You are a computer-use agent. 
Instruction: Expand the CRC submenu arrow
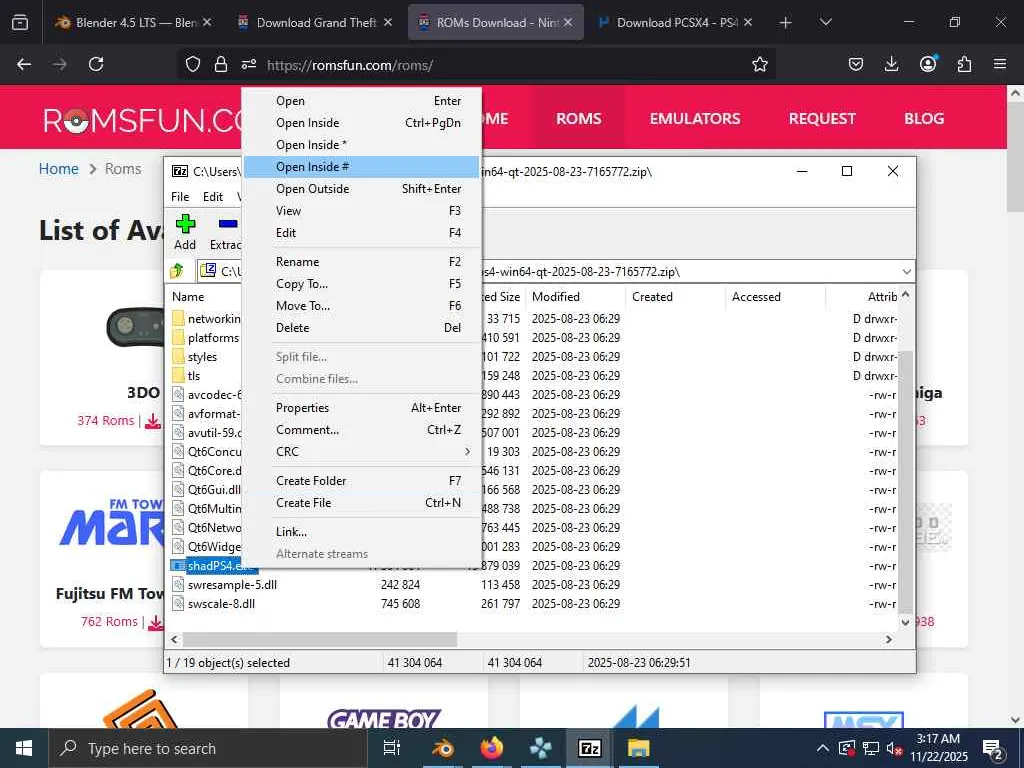tap(468, 451)
